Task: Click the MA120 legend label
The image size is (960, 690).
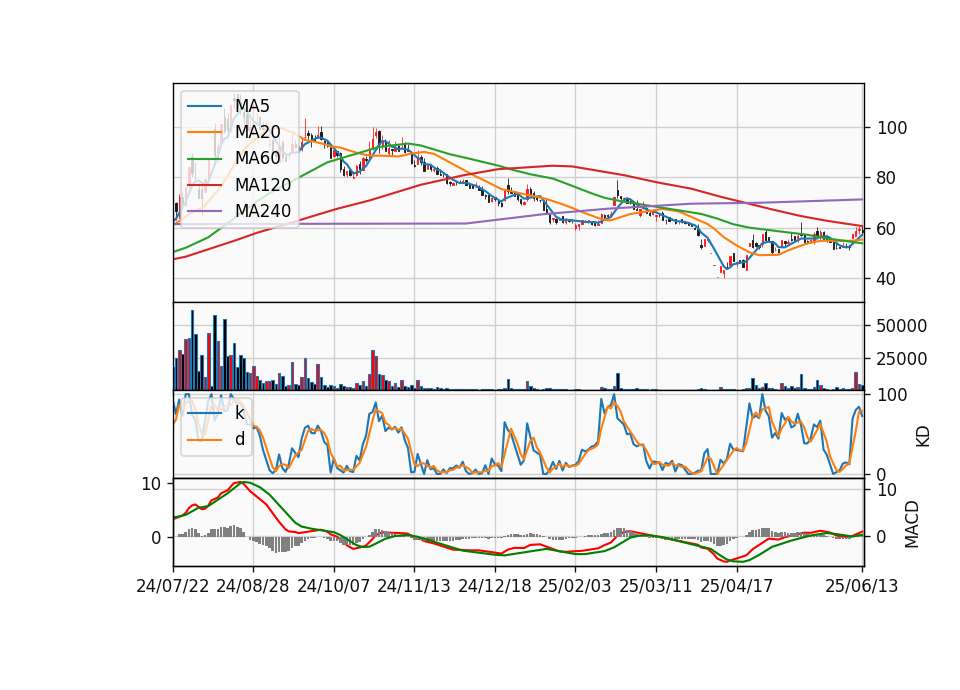Action: tap(263, 185)
